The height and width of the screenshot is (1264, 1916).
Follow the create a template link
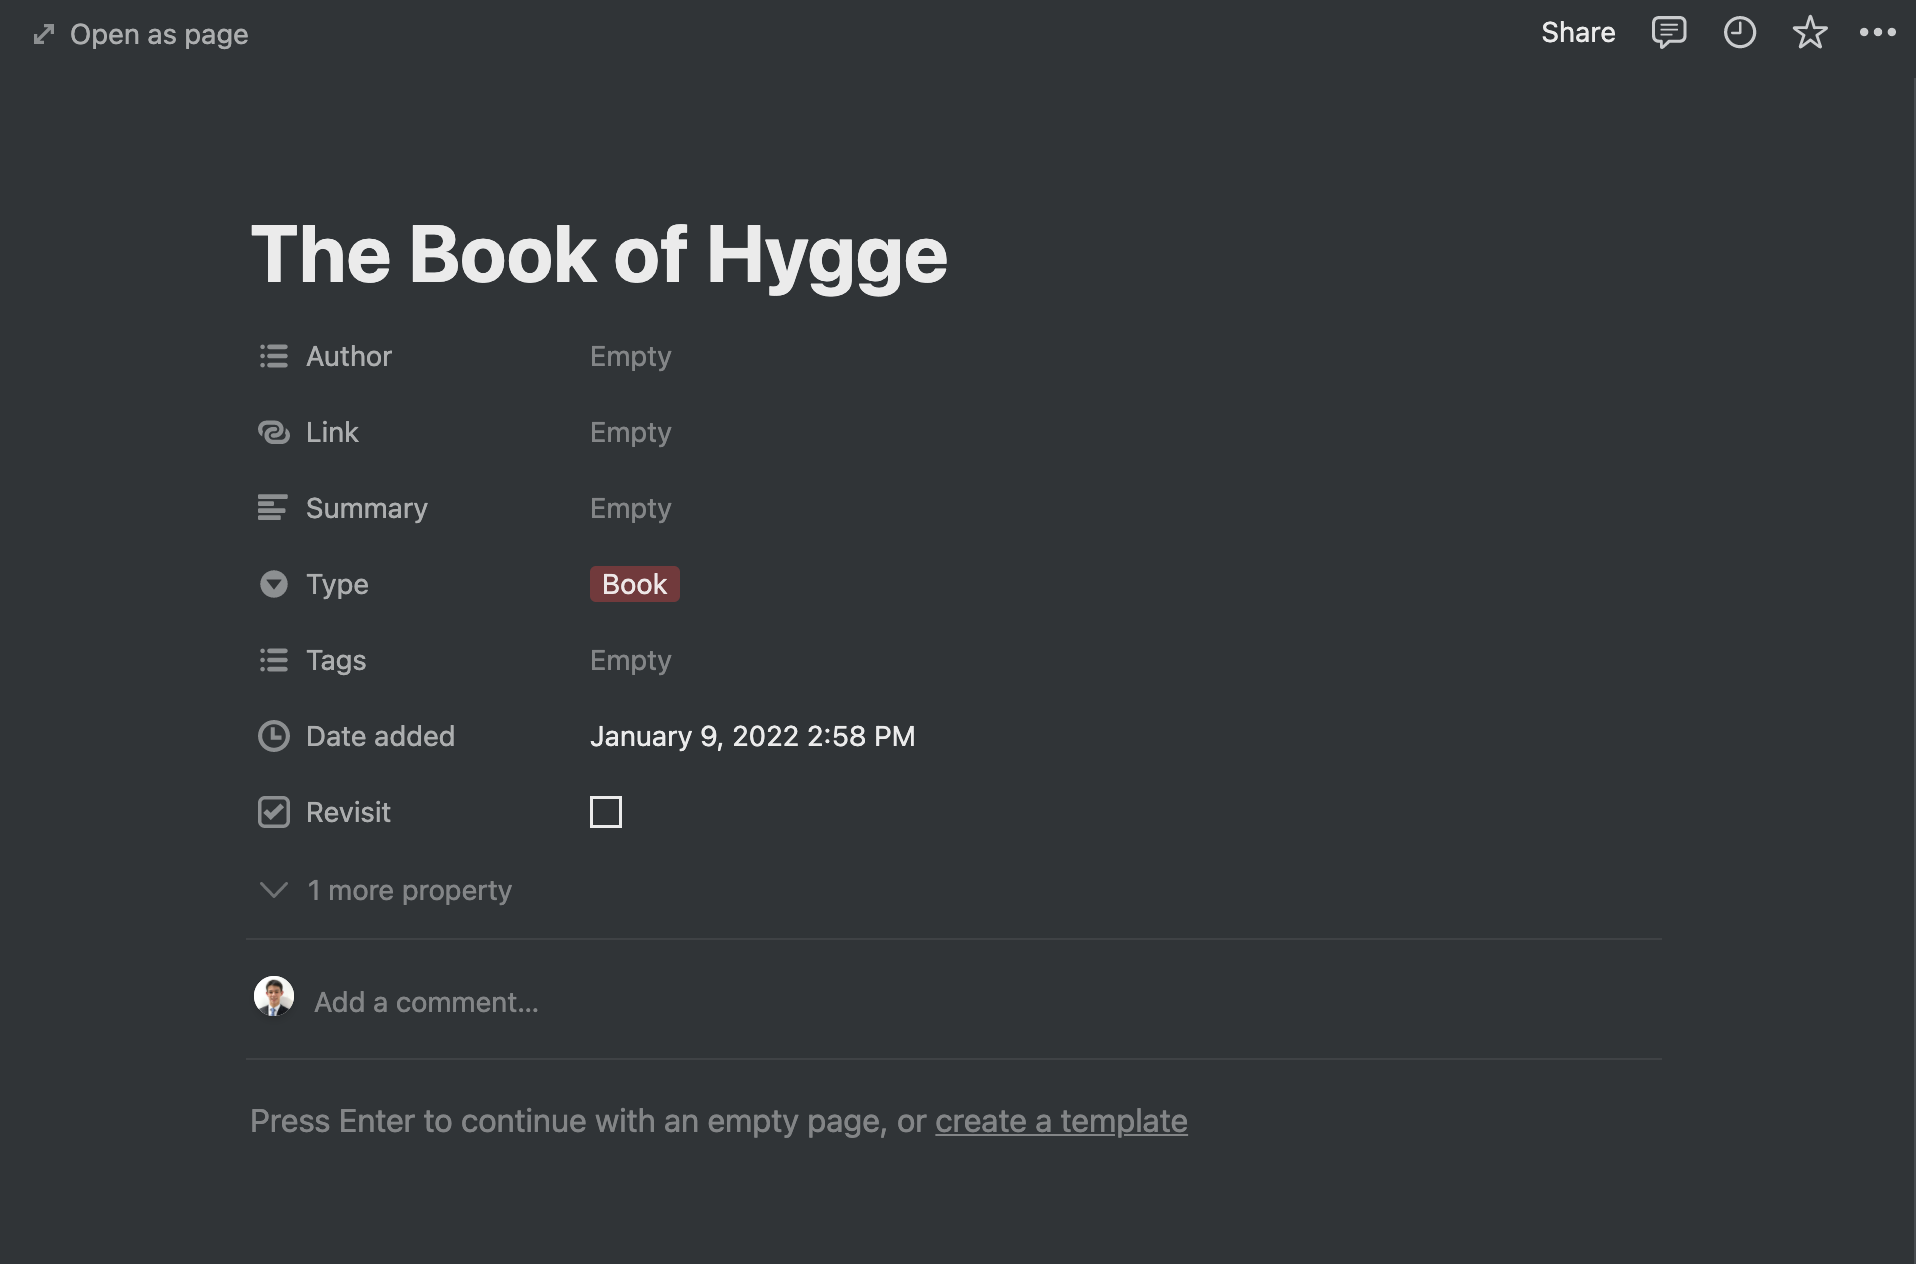coord(1061,1121)
